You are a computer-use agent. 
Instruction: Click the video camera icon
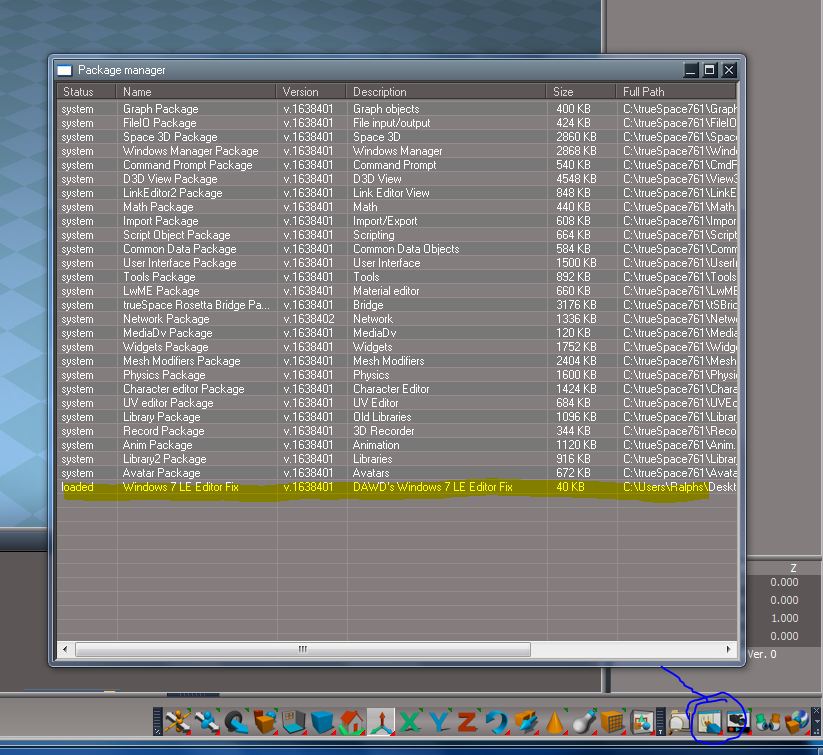[738, 722]
